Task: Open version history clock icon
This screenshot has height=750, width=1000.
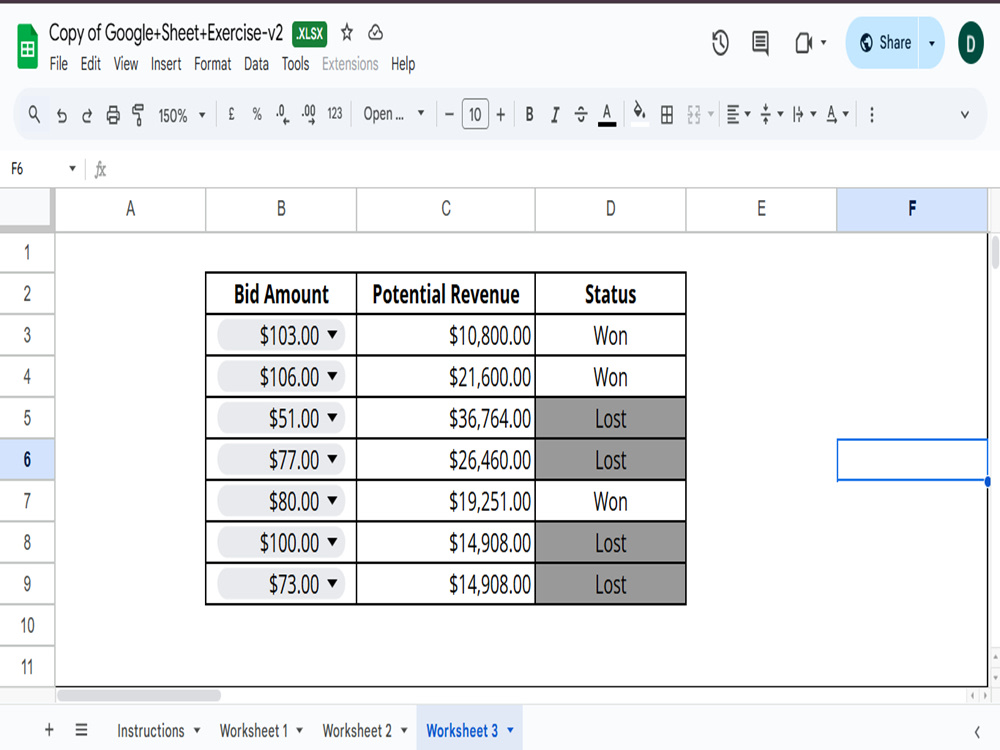Action: tap(720, 43)
